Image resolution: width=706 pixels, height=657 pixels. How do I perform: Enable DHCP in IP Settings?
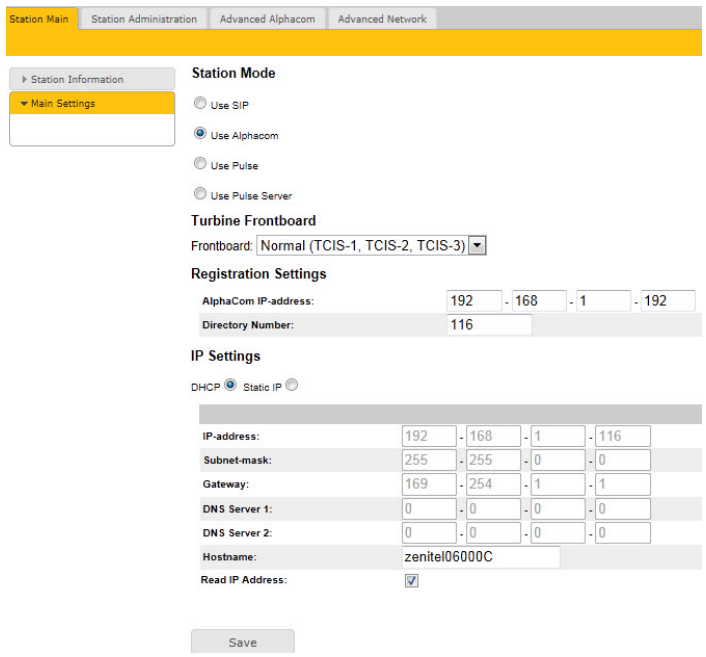coord(230,385)
